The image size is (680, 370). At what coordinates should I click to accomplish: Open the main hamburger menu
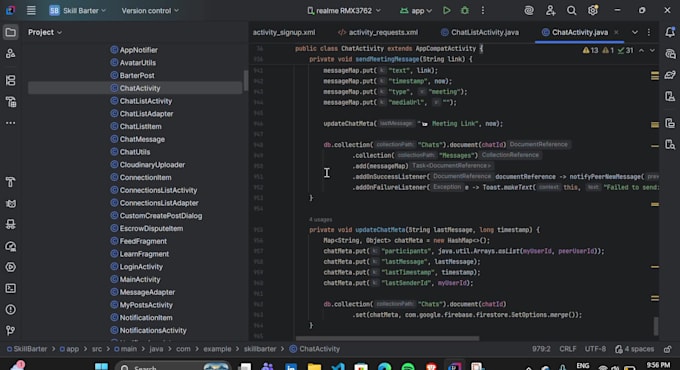(x=31, y=10)
